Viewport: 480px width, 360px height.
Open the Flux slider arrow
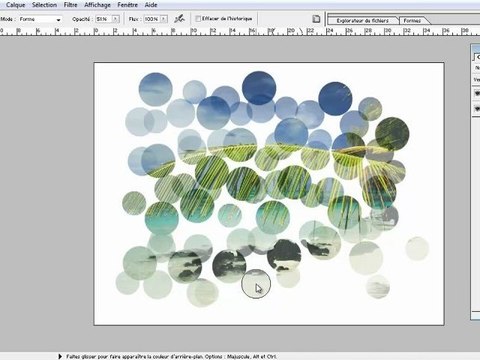(x=164, y=19)
